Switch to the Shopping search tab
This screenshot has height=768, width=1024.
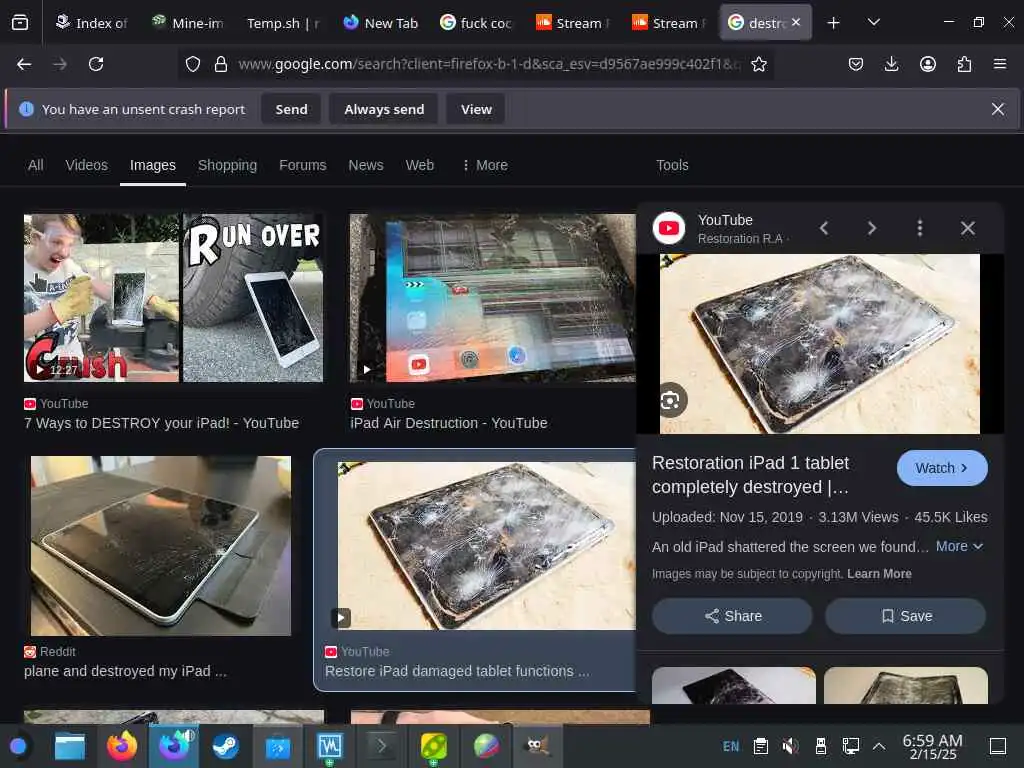tap(227, 165)
